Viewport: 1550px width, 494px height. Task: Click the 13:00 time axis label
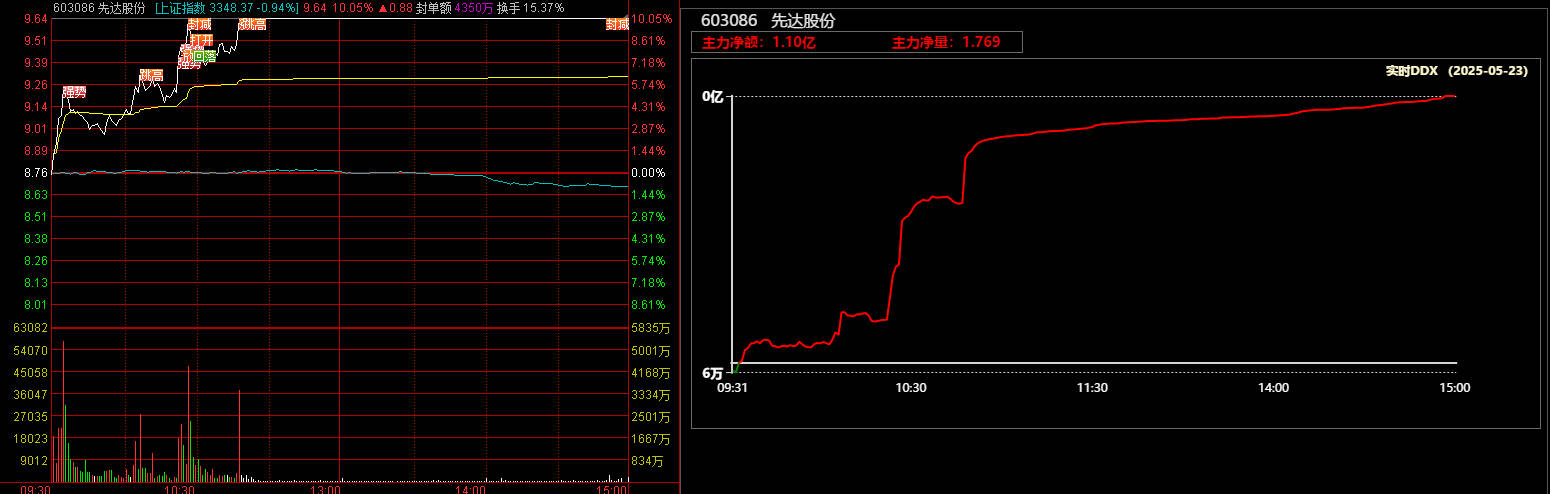326,490
